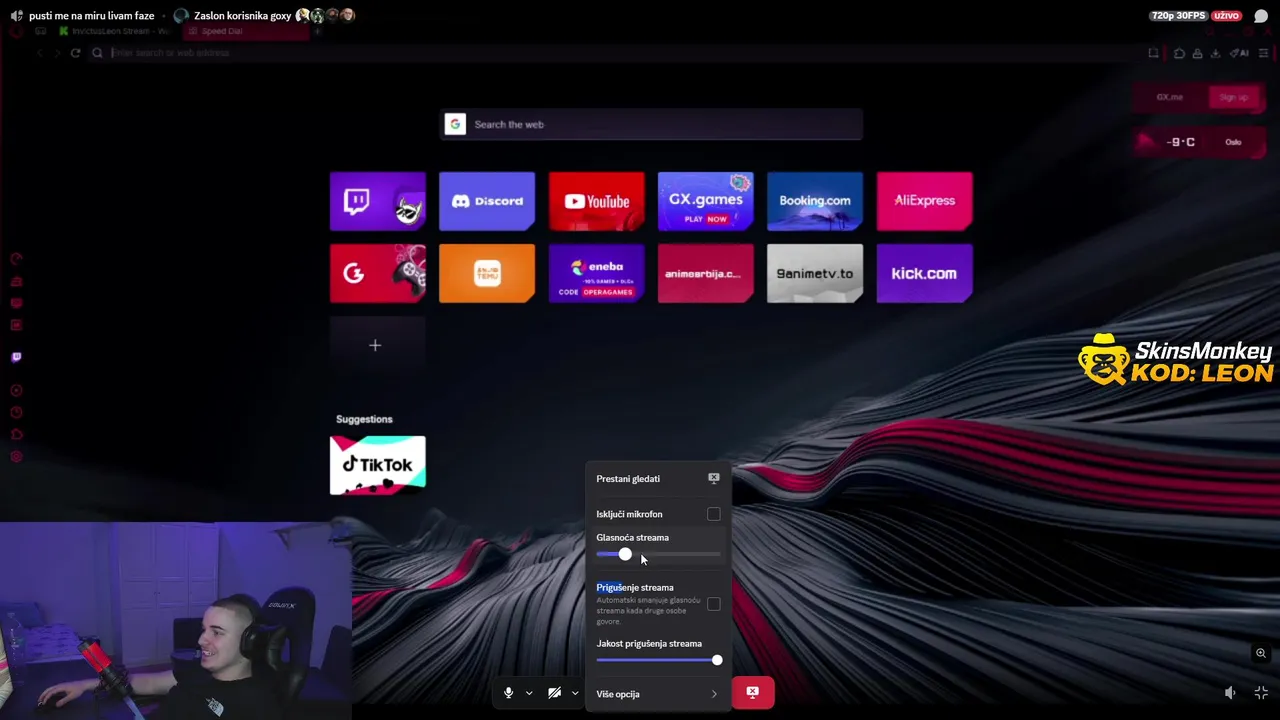Open the Discord speed dial tile
Image resolution: width=1280 pixels, height=720 pixels.
point(487,201)
